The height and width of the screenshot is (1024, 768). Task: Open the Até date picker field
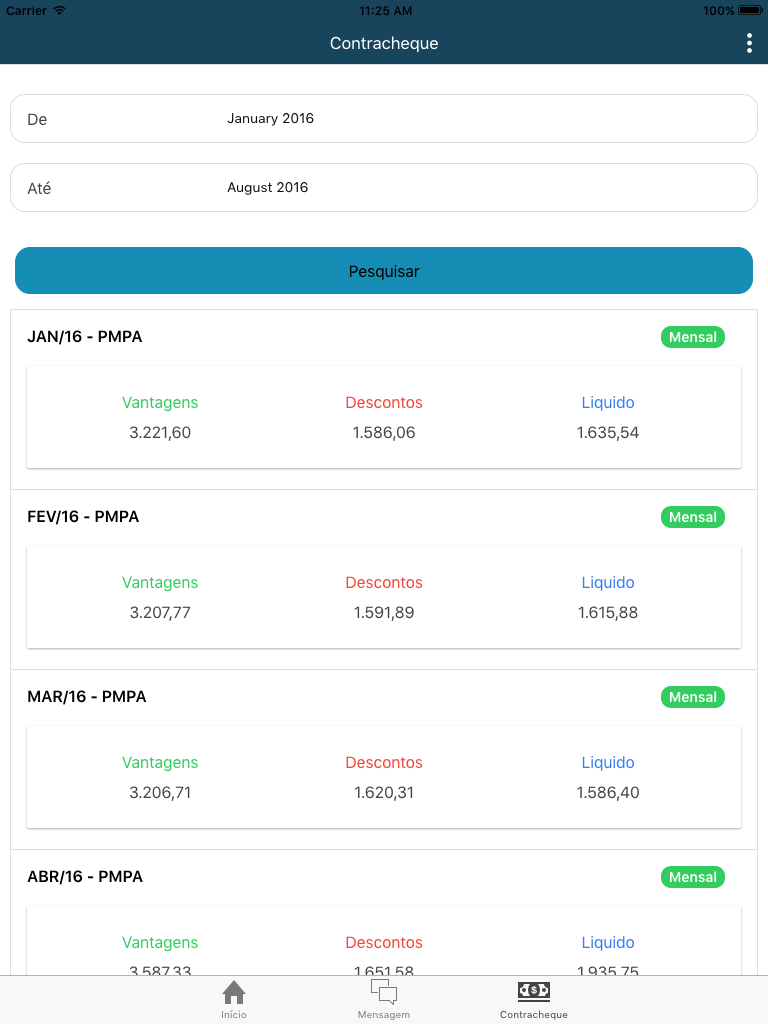[x=384, y=187]
